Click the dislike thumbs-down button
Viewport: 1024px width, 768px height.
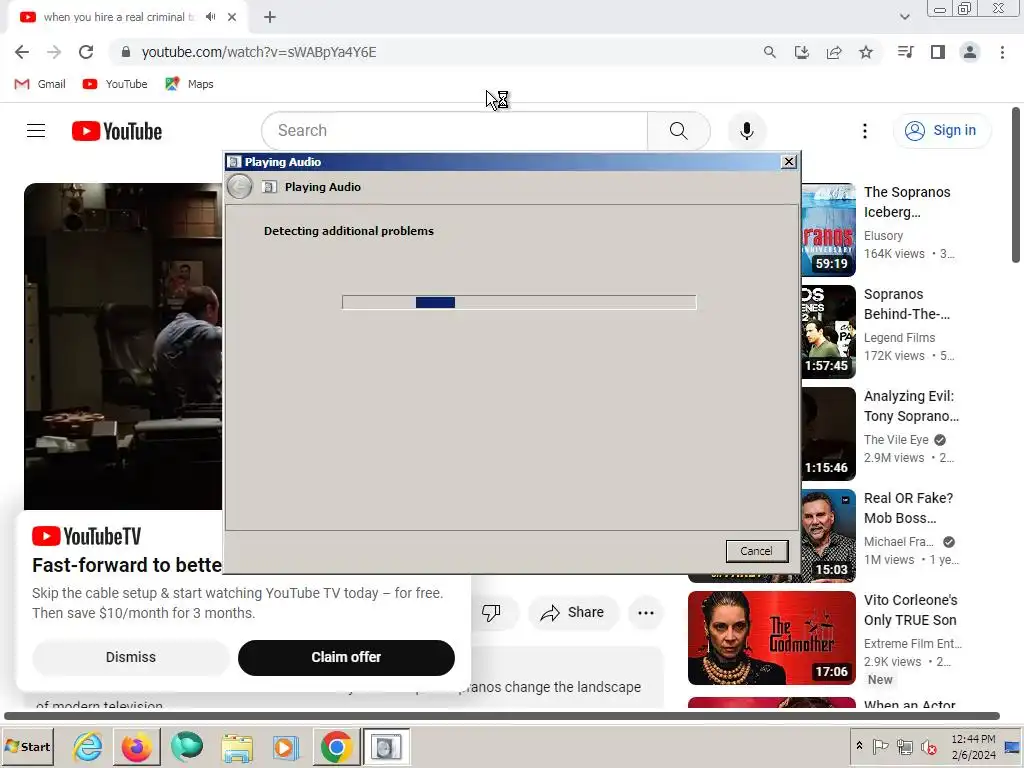pos(491,613)
